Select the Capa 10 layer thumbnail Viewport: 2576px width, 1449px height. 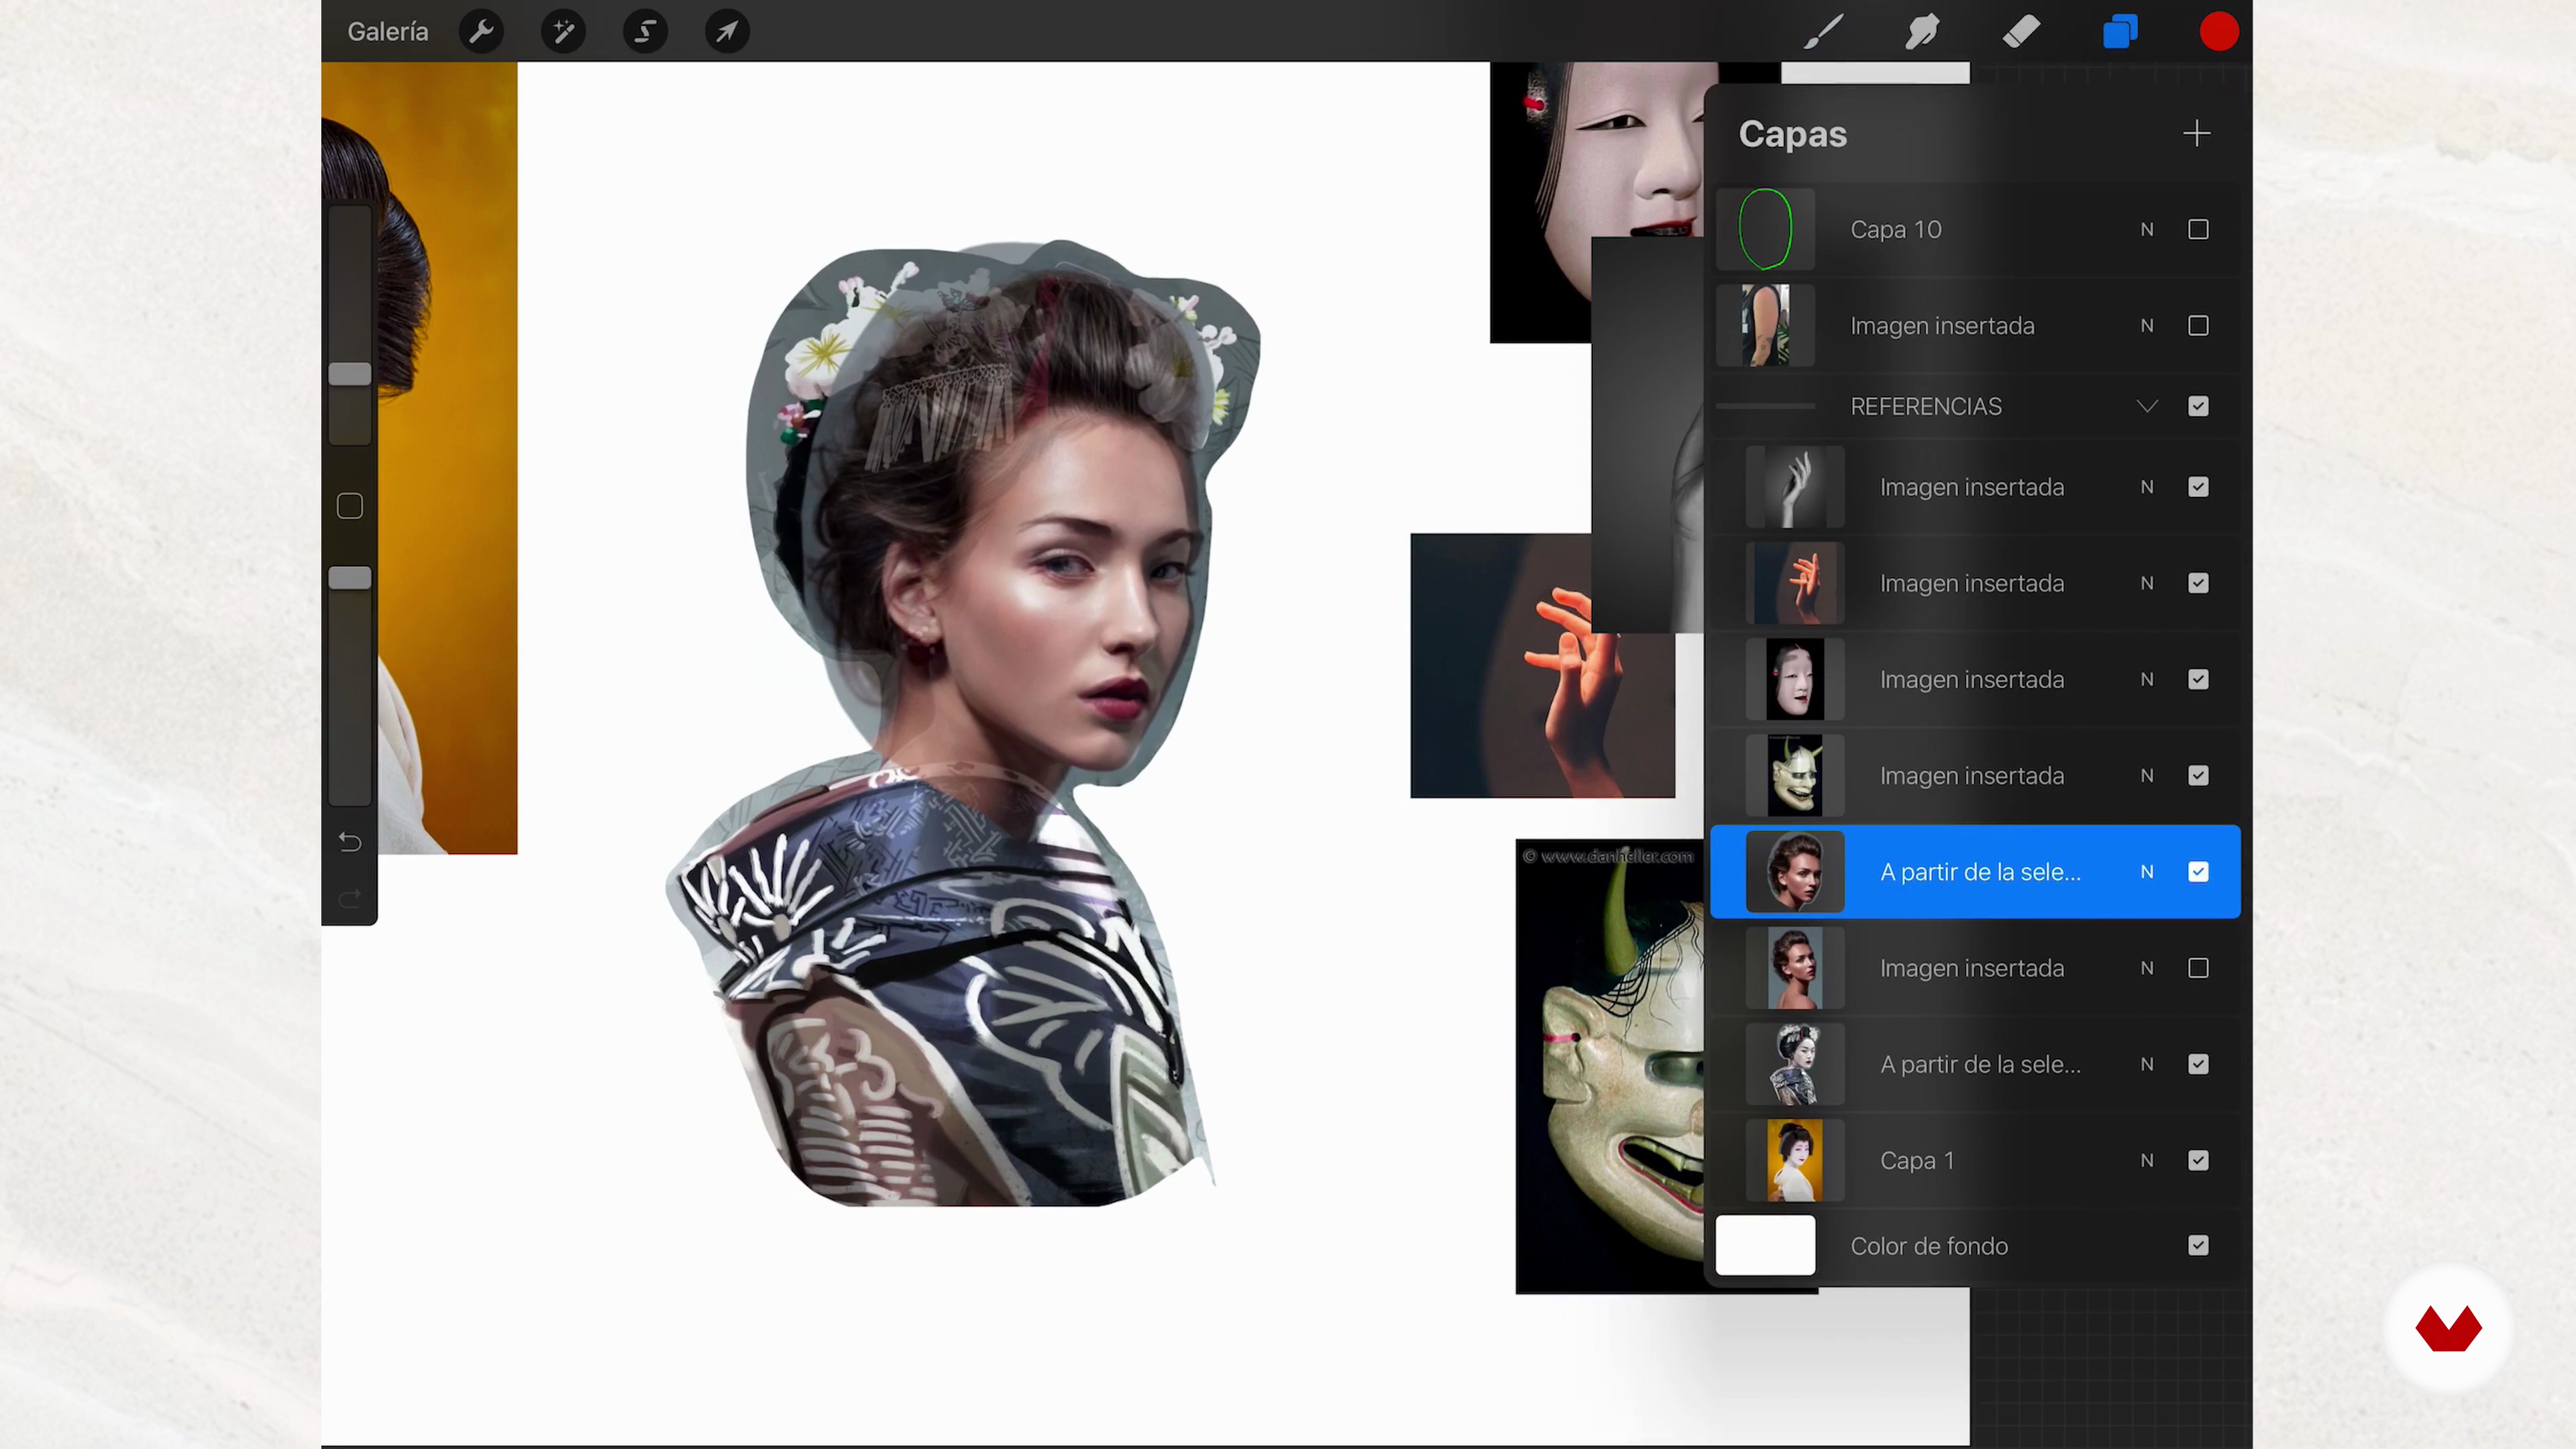1765,229
